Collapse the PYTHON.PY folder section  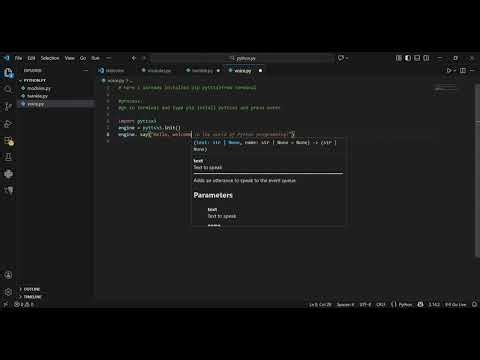click(x=33, y=80)
